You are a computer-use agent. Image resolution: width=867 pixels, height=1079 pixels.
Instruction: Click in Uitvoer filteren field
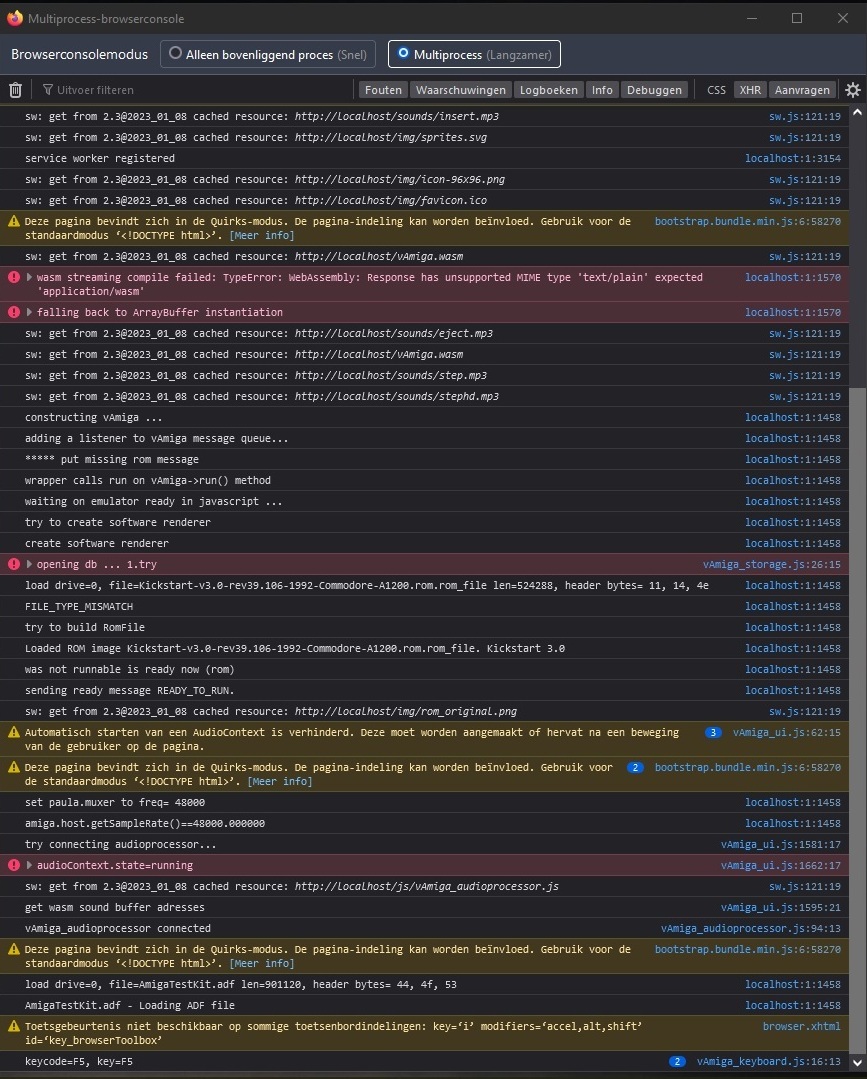pos(196,89)
